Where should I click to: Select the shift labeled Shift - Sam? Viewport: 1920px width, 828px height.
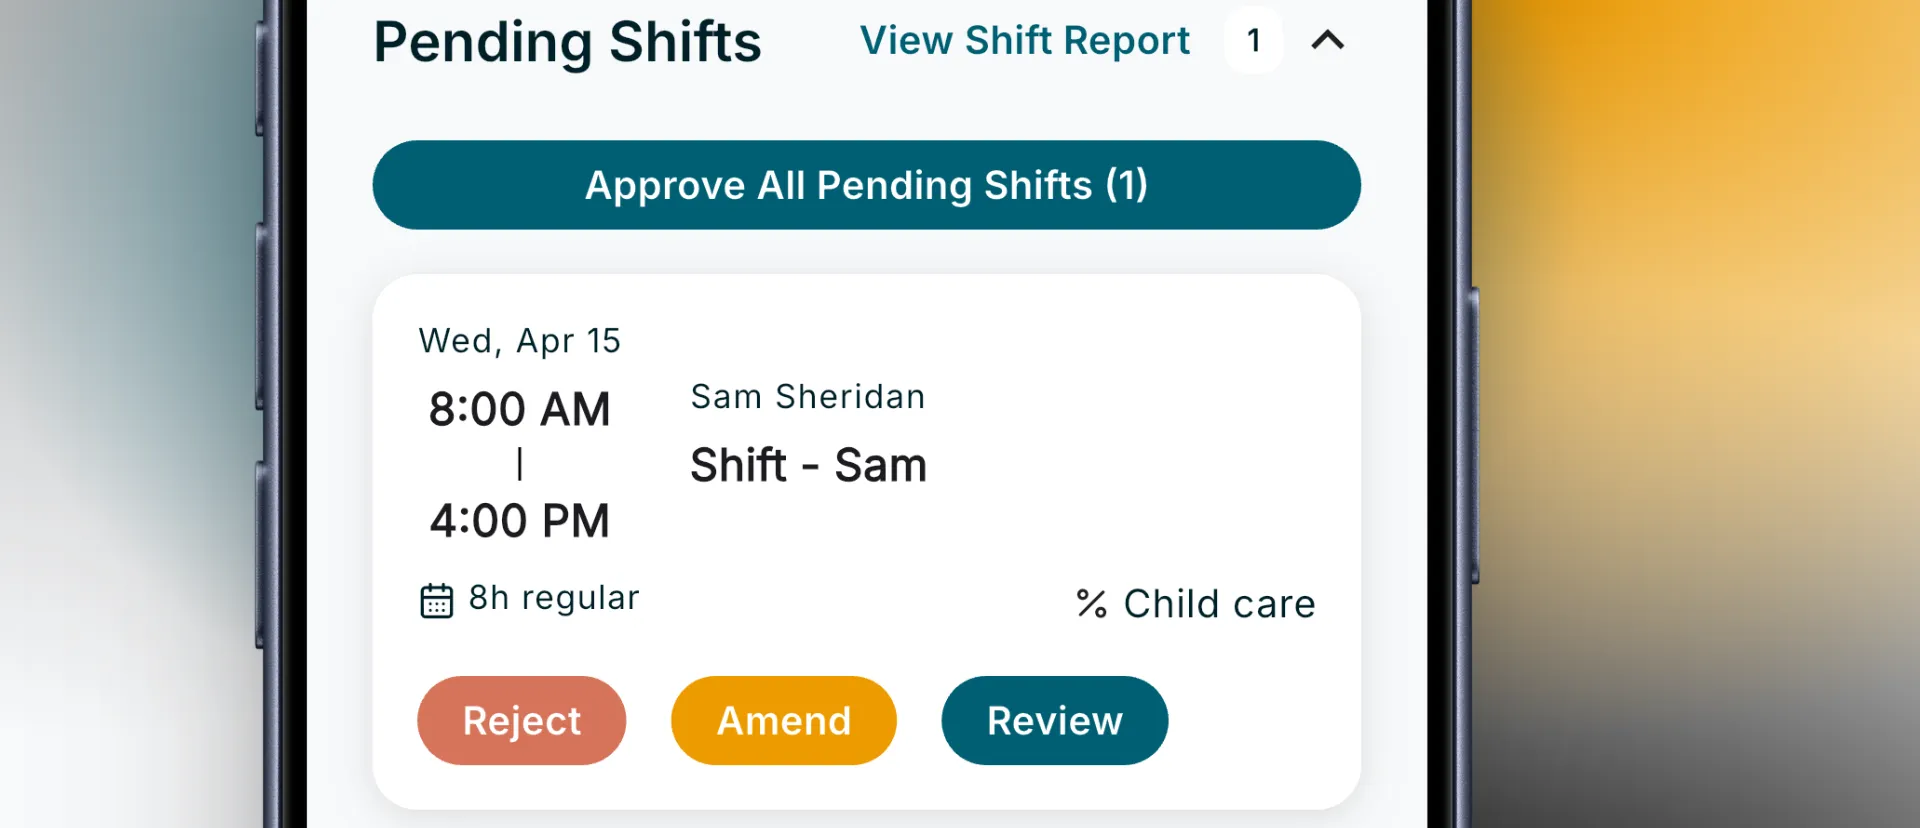coord(808,465)
